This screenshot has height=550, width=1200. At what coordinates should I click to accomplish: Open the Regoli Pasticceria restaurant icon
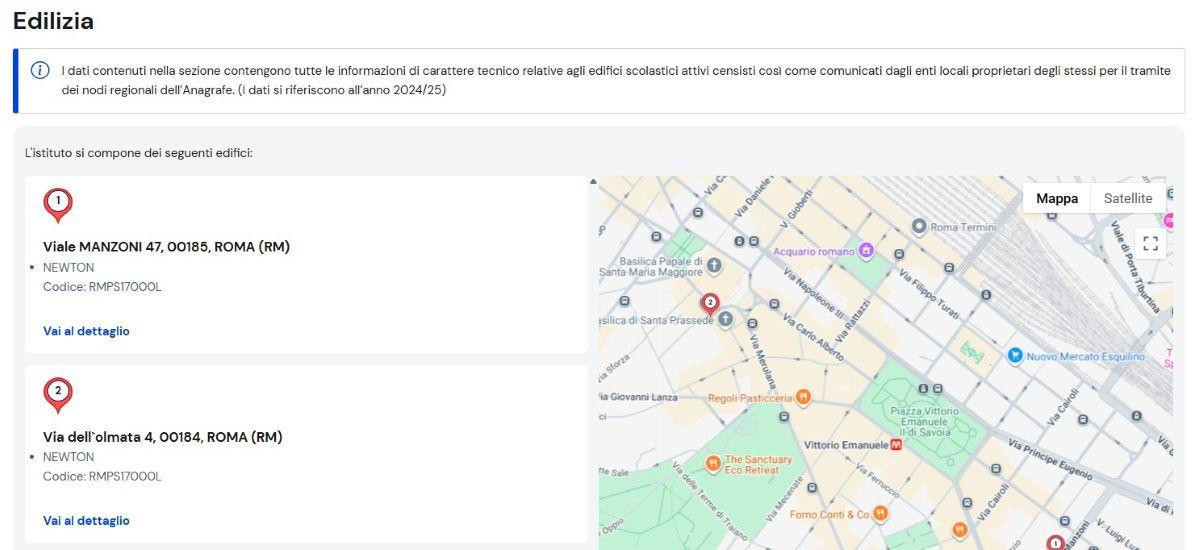802,398
